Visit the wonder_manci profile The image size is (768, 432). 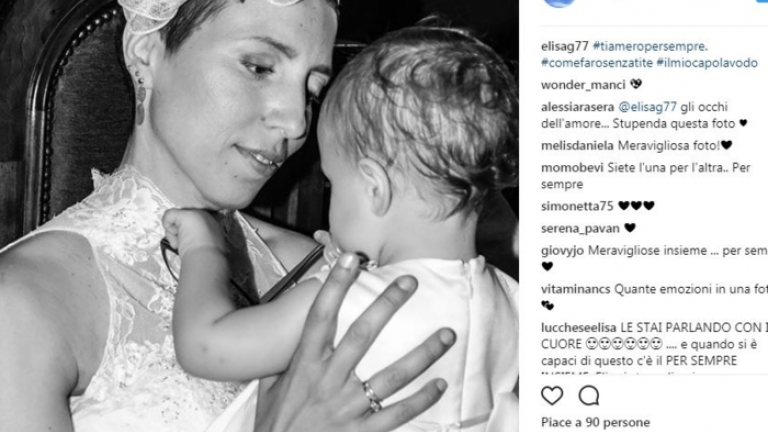click(583, 85)
